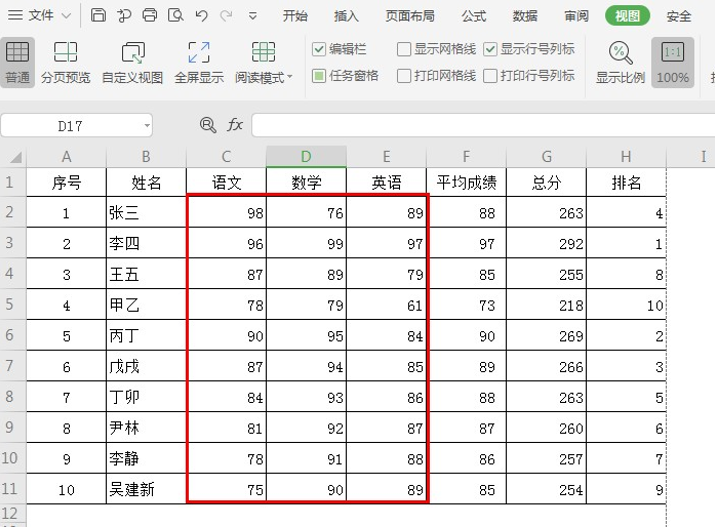Click the 平均成绩 header cell
Image resolution: width=715 pixels, height=532 pixels.
466,182
